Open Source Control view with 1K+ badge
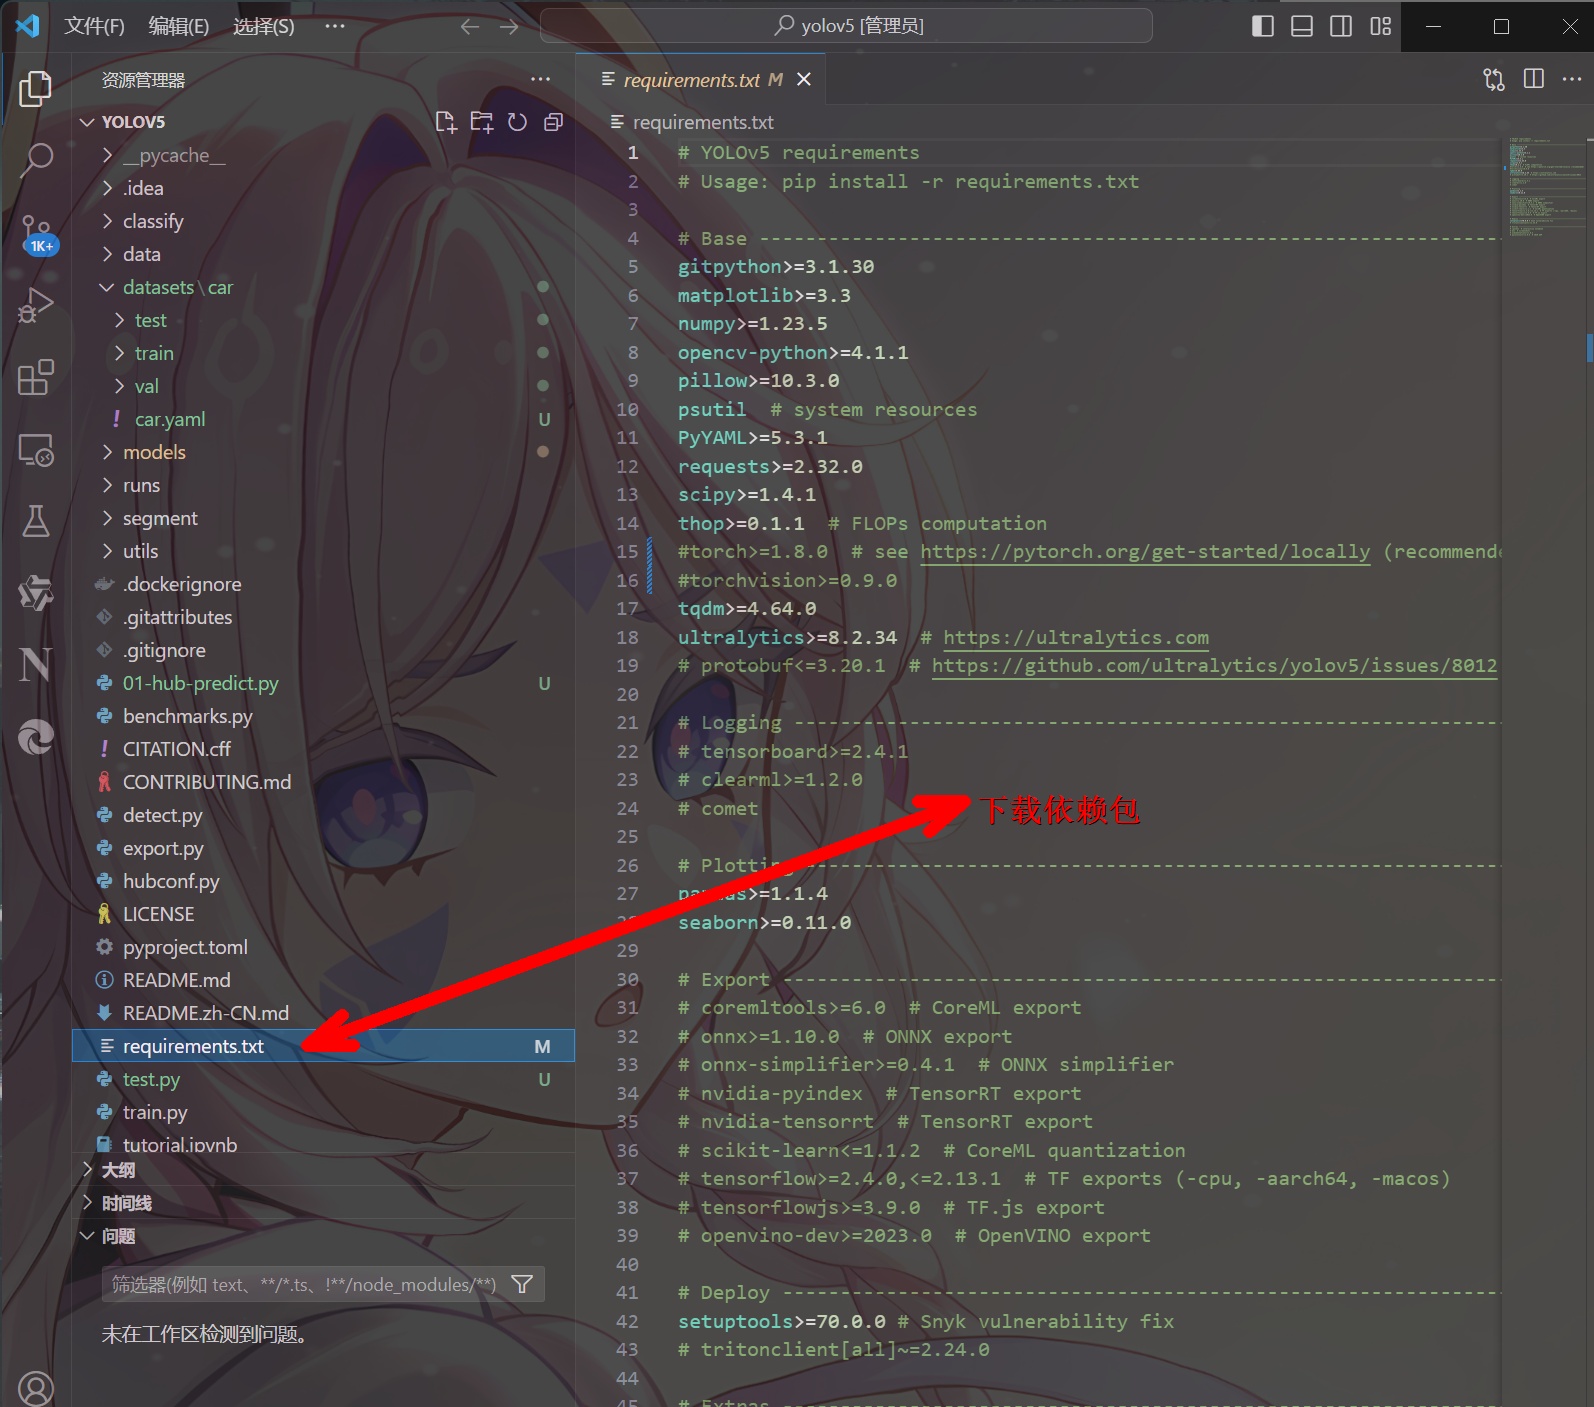This screenshot has width=1594, height=1407. 36,234
